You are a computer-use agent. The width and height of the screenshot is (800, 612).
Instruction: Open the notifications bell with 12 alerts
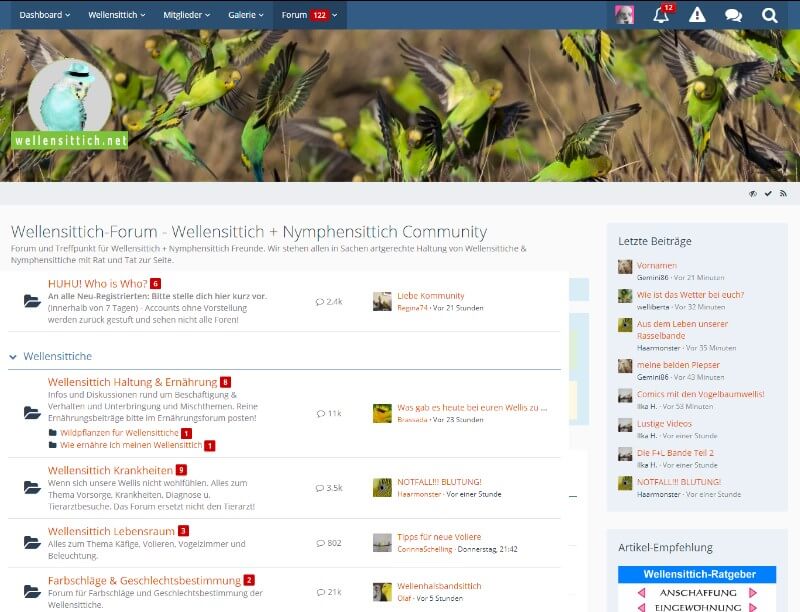(661, 15)
